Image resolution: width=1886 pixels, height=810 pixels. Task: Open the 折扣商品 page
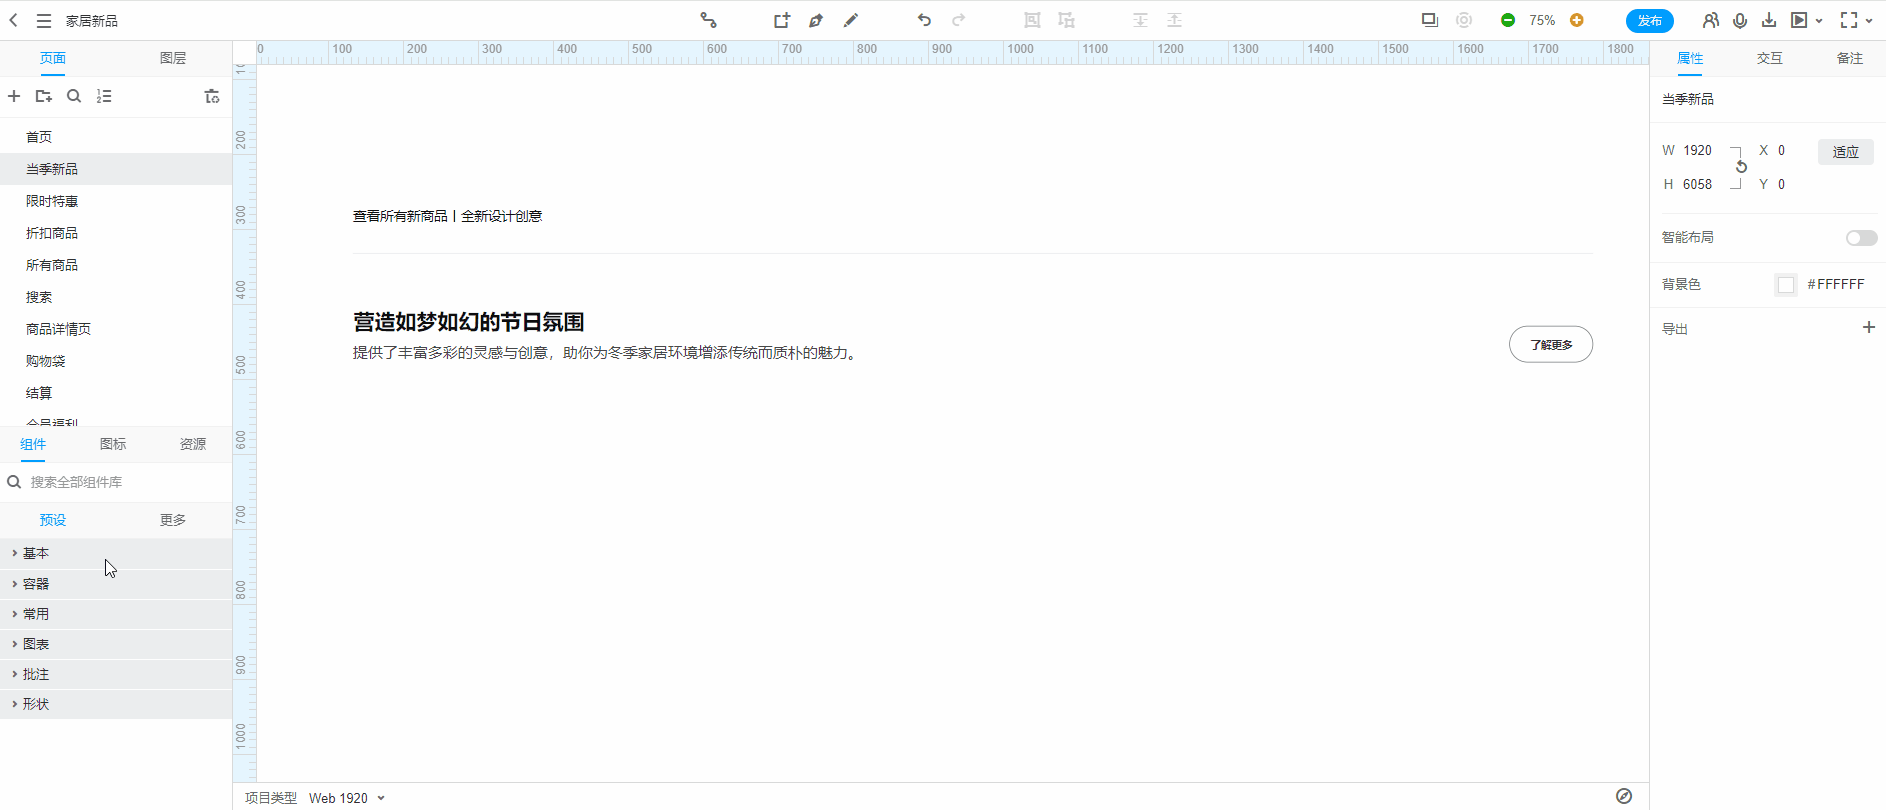tap(116, 233)
